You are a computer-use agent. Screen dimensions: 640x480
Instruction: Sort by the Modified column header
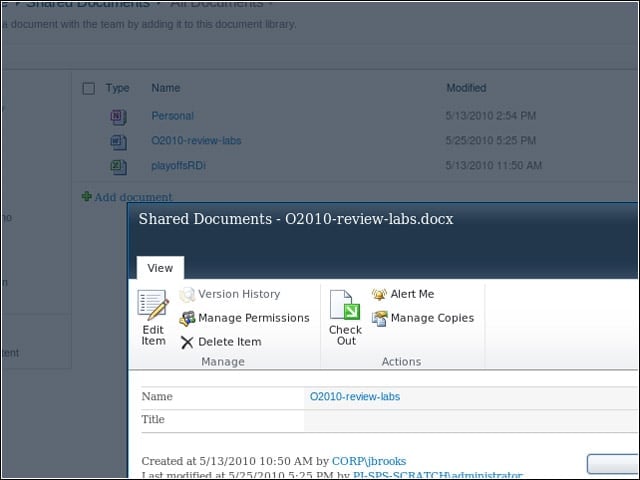point(466,88)
